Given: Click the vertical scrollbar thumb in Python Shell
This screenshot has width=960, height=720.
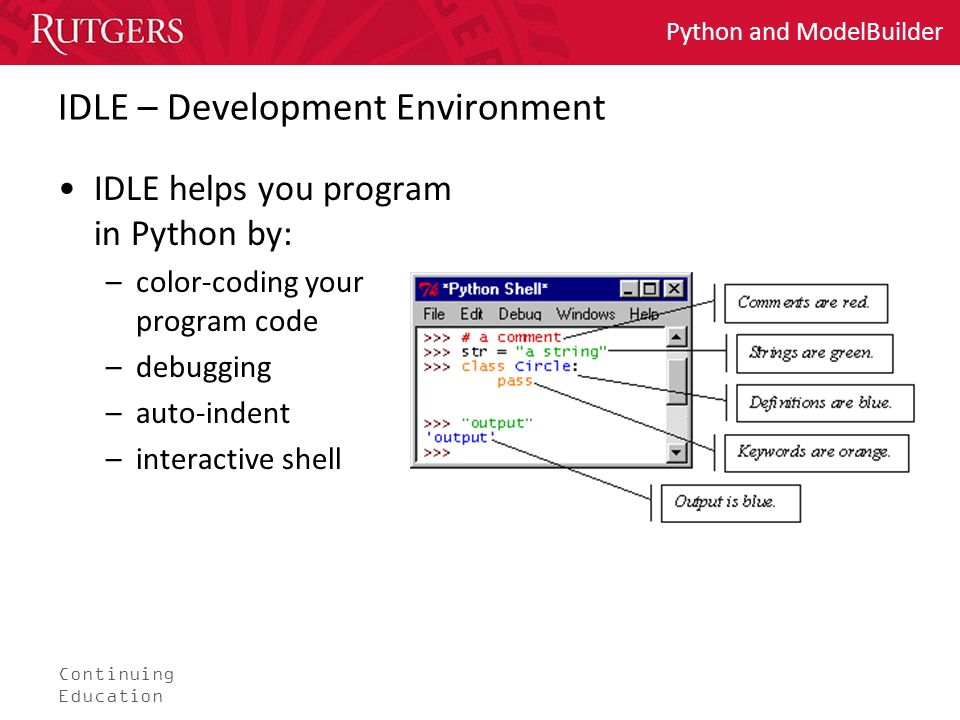Looking at the screenshot, I should [676, 381].
